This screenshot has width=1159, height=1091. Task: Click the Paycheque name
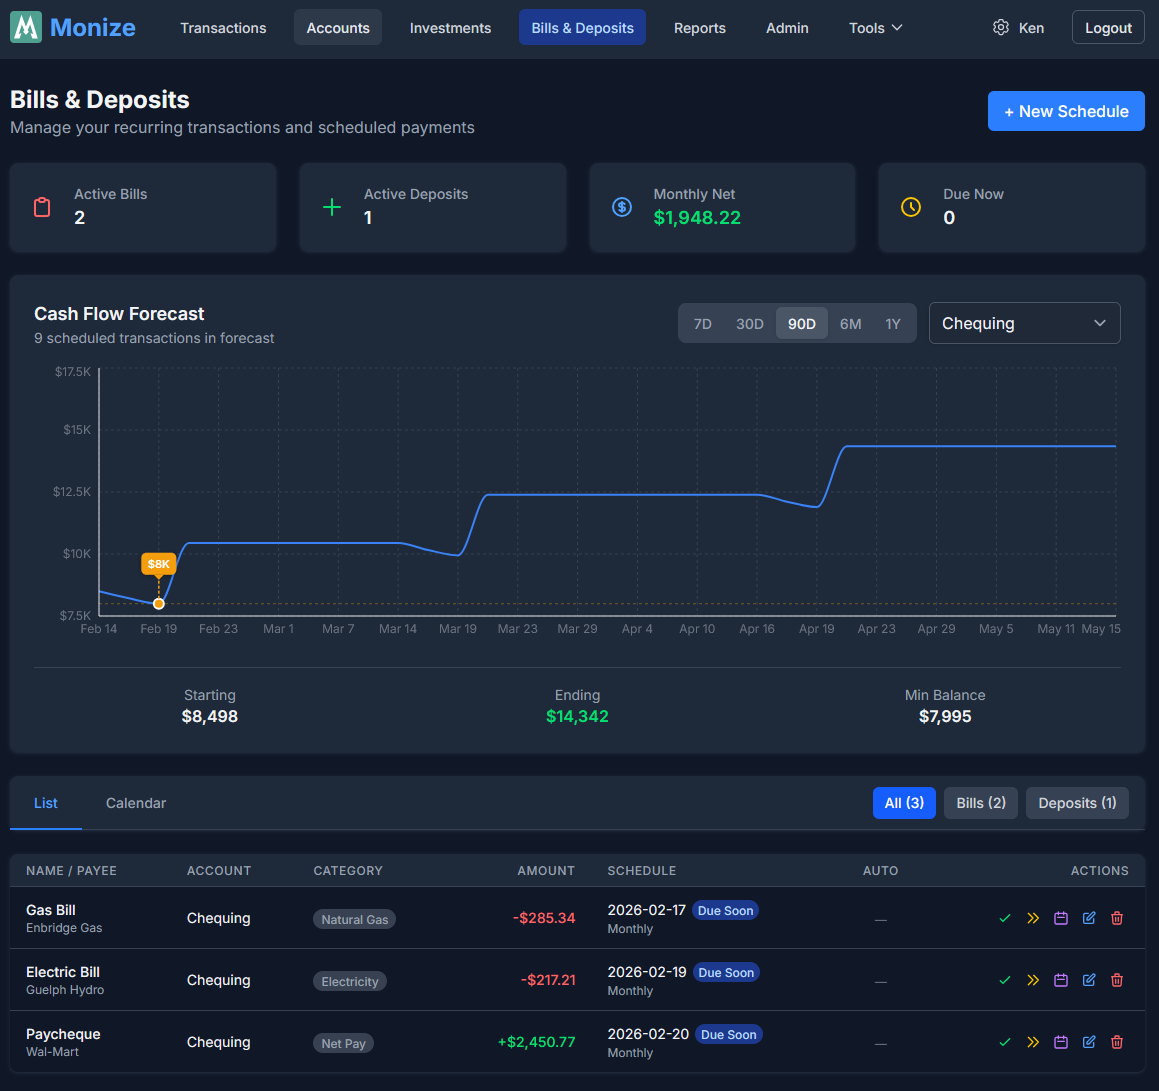click(x=63, y=1034)
